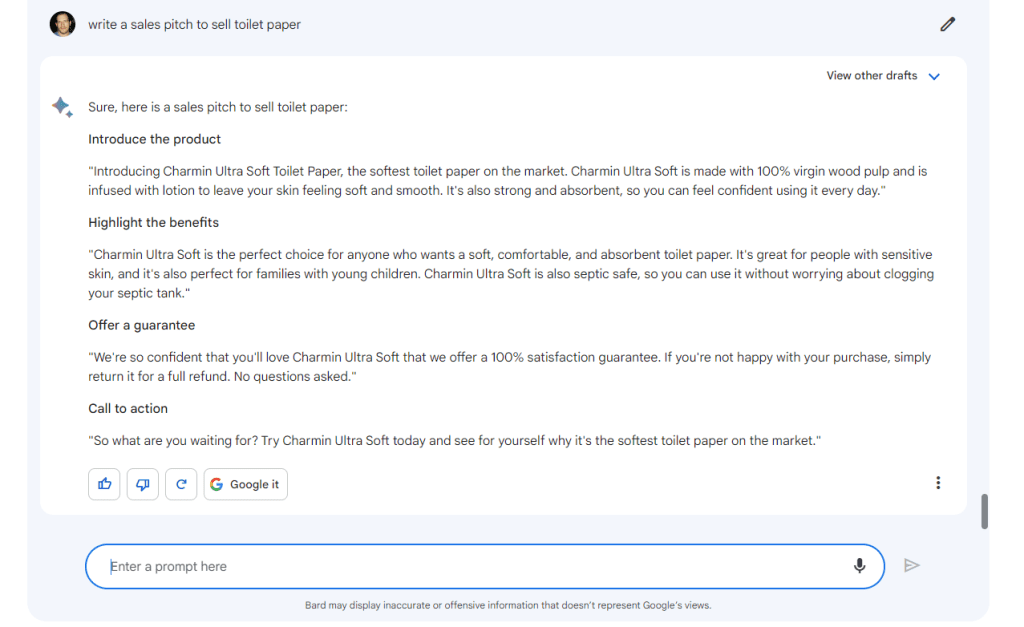Click the 'Highlight the benefits' heading
The width and height of the screenshot is (1024, 627).
153,222
